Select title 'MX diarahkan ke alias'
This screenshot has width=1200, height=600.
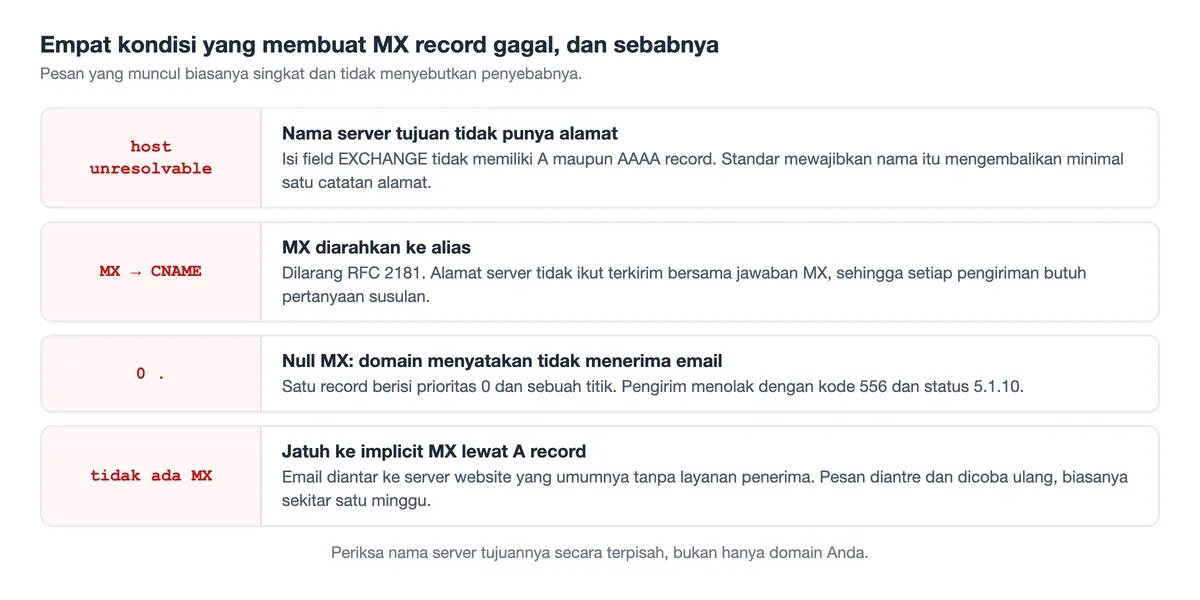click(376, 247)
